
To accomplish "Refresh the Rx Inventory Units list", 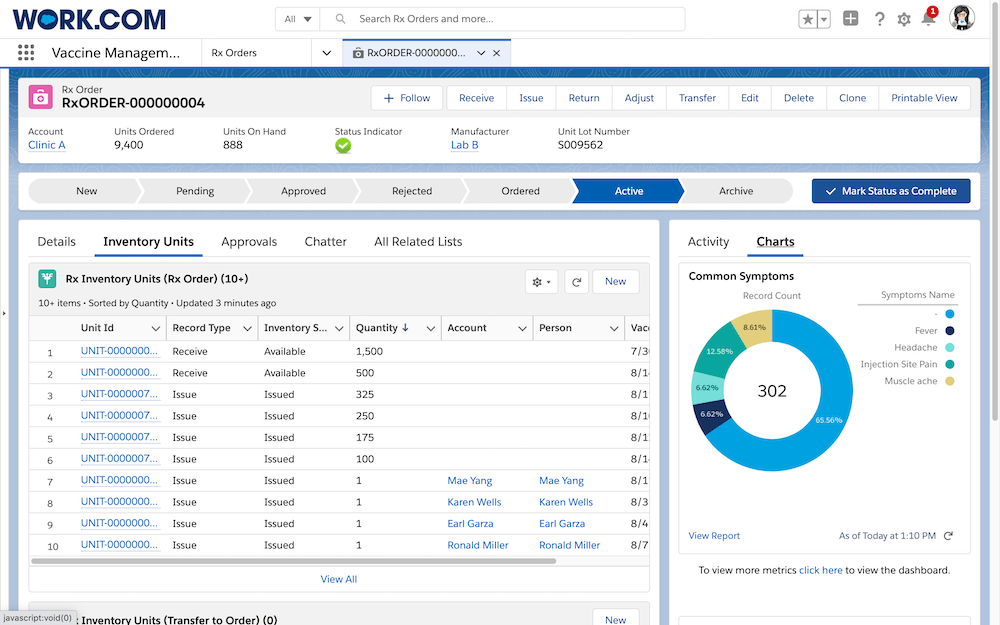I will point(576,282).
